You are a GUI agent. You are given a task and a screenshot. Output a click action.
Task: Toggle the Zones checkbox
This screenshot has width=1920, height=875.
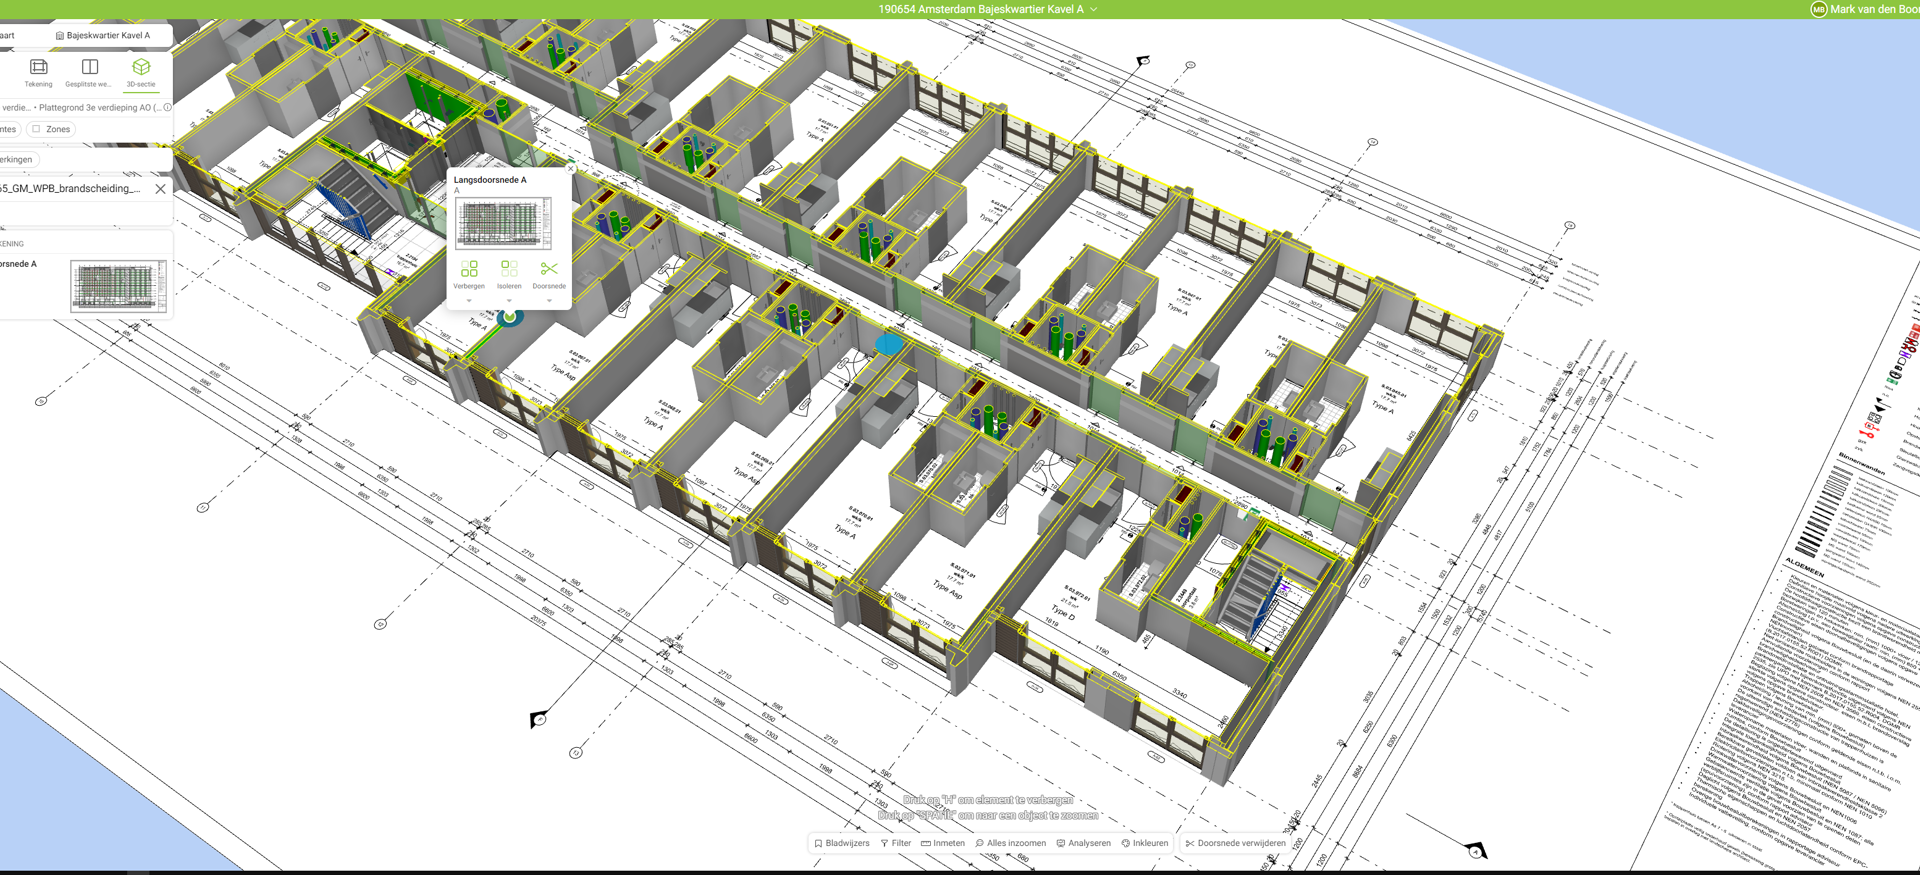pos(37,129)
